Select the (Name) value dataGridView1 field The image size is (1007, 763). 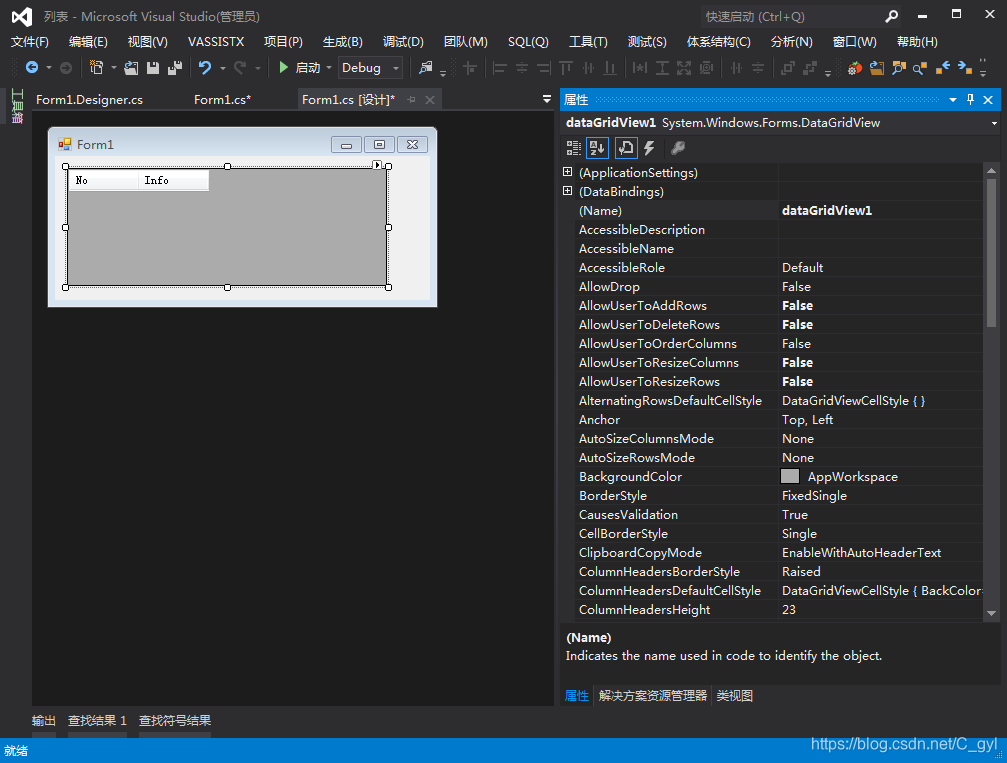(x=880, y=210)
